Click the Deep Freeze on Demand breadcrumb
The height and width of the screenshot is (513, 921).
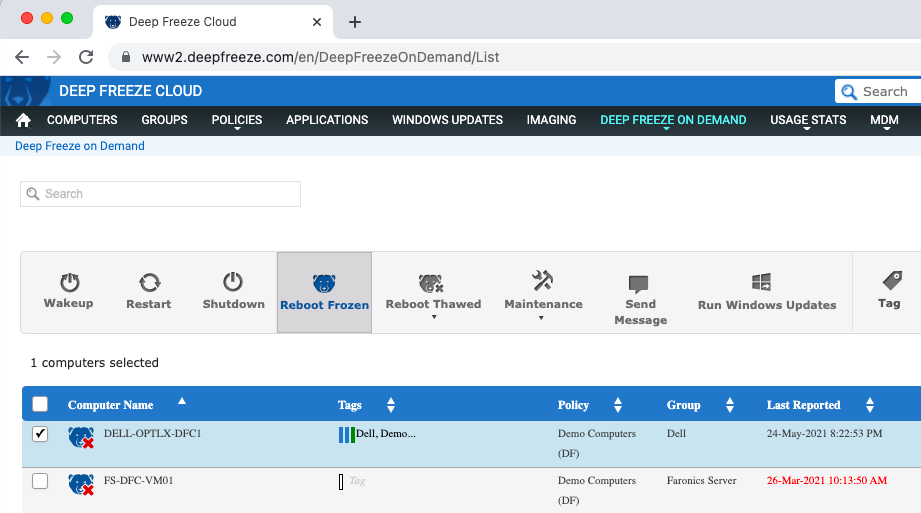point(80,146)
